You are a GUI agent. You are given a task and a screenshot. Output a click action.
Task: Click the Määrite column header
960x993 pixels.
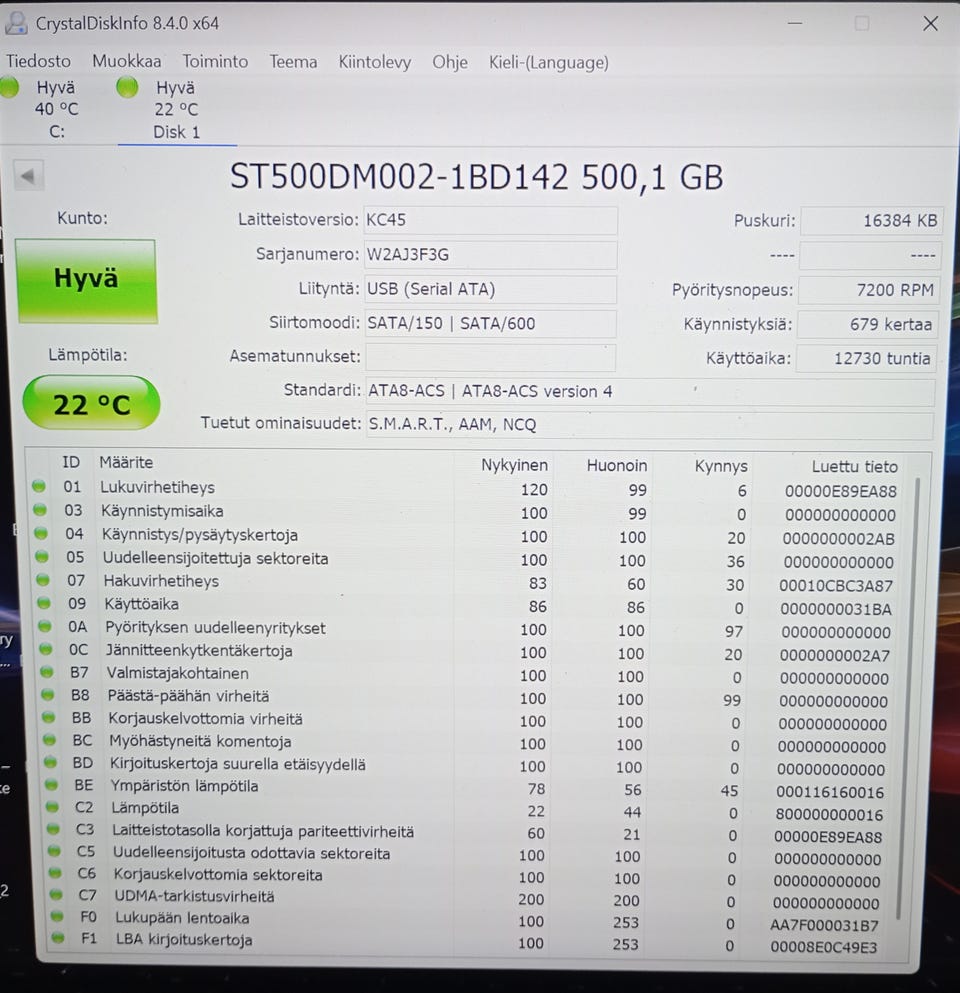click(x=126, y=463)
